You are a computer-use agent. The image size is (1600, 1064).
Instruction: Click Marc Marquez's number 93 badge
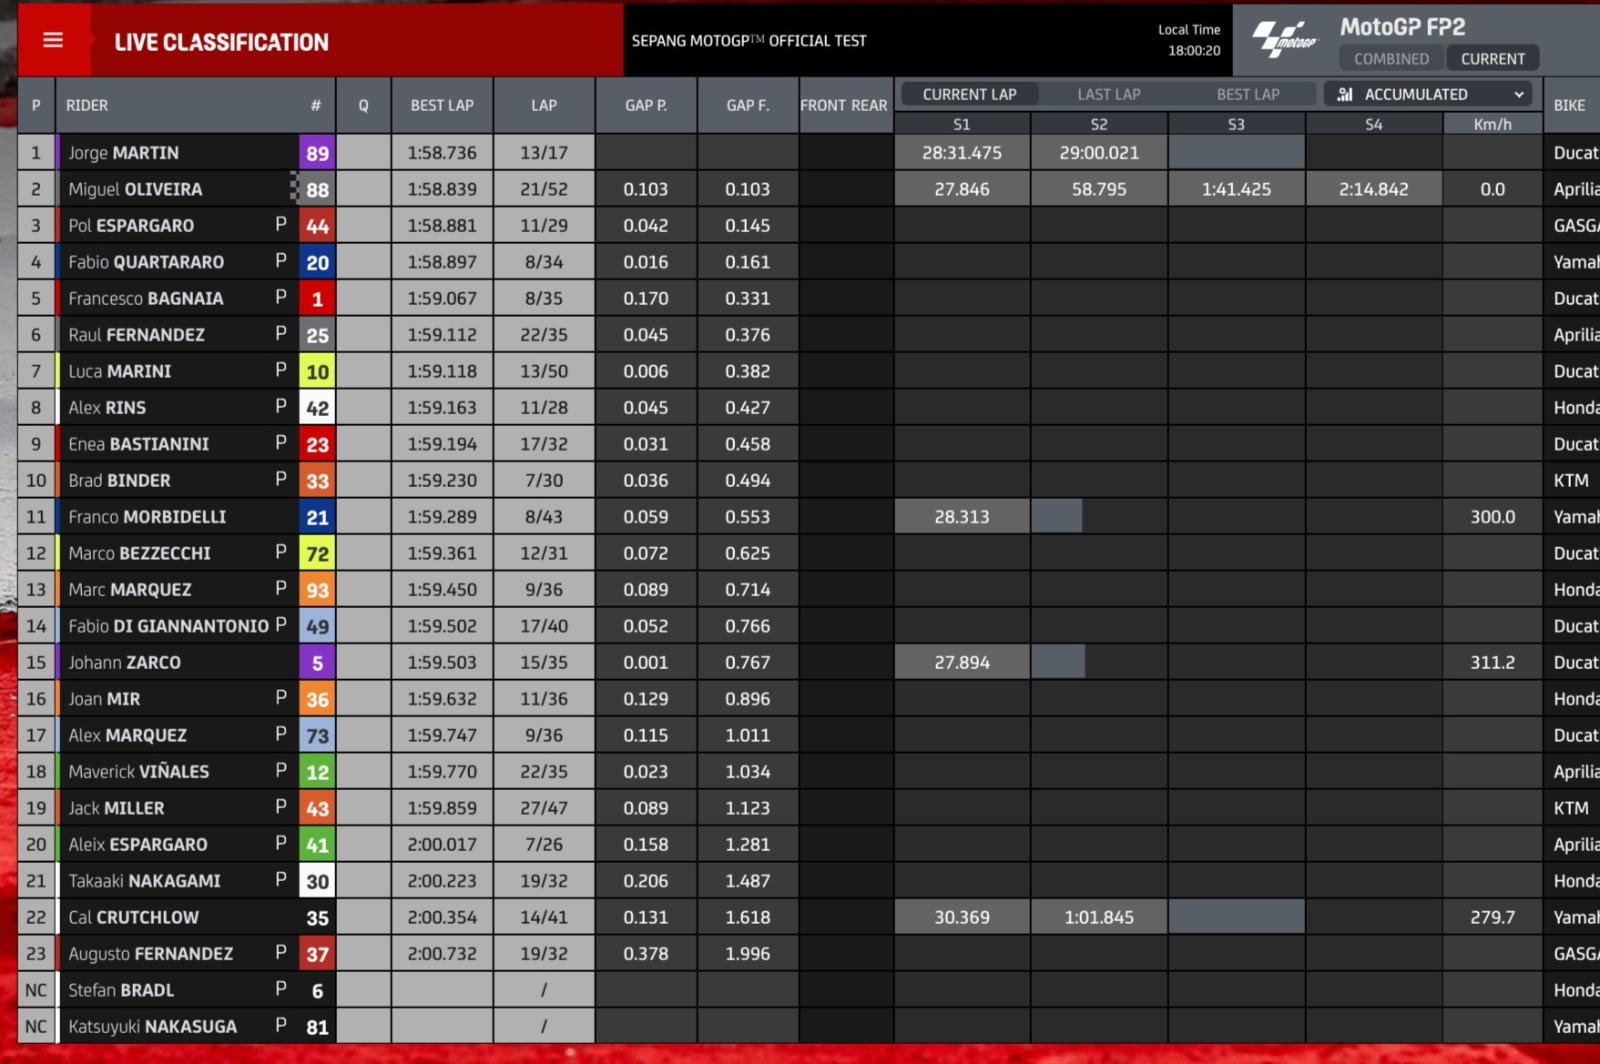[x=317, y=590]
